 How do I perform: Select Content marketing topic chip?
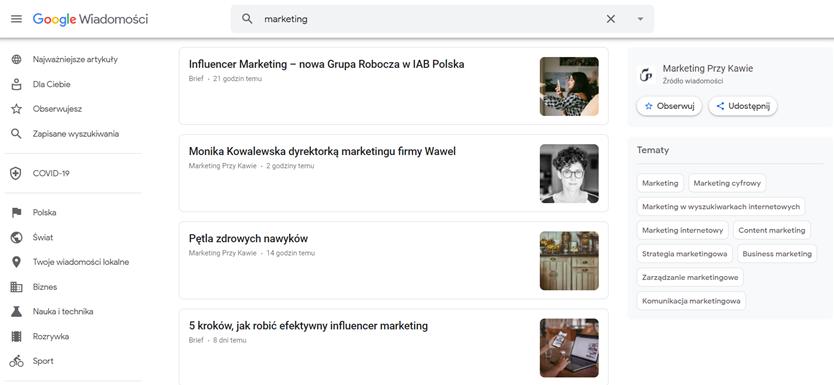(x=772, y=230)
